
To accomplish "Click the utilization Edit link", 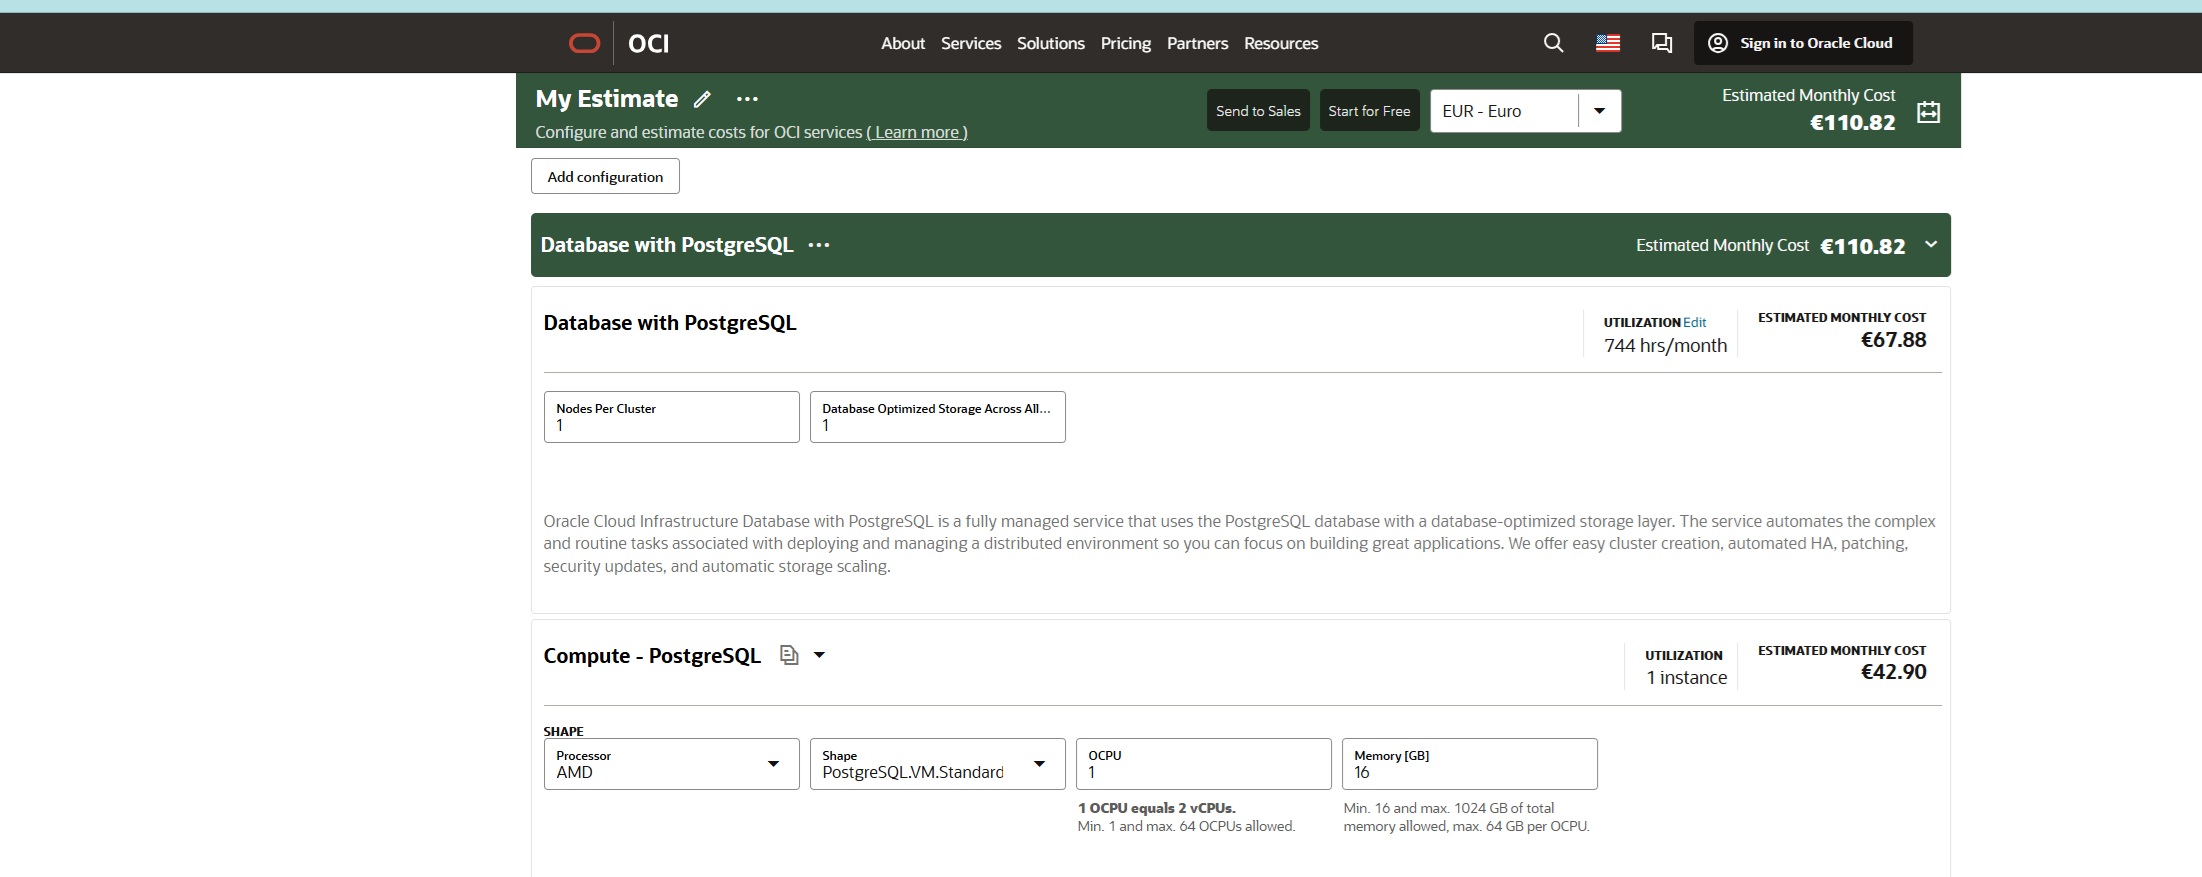I will point(1694,322).
